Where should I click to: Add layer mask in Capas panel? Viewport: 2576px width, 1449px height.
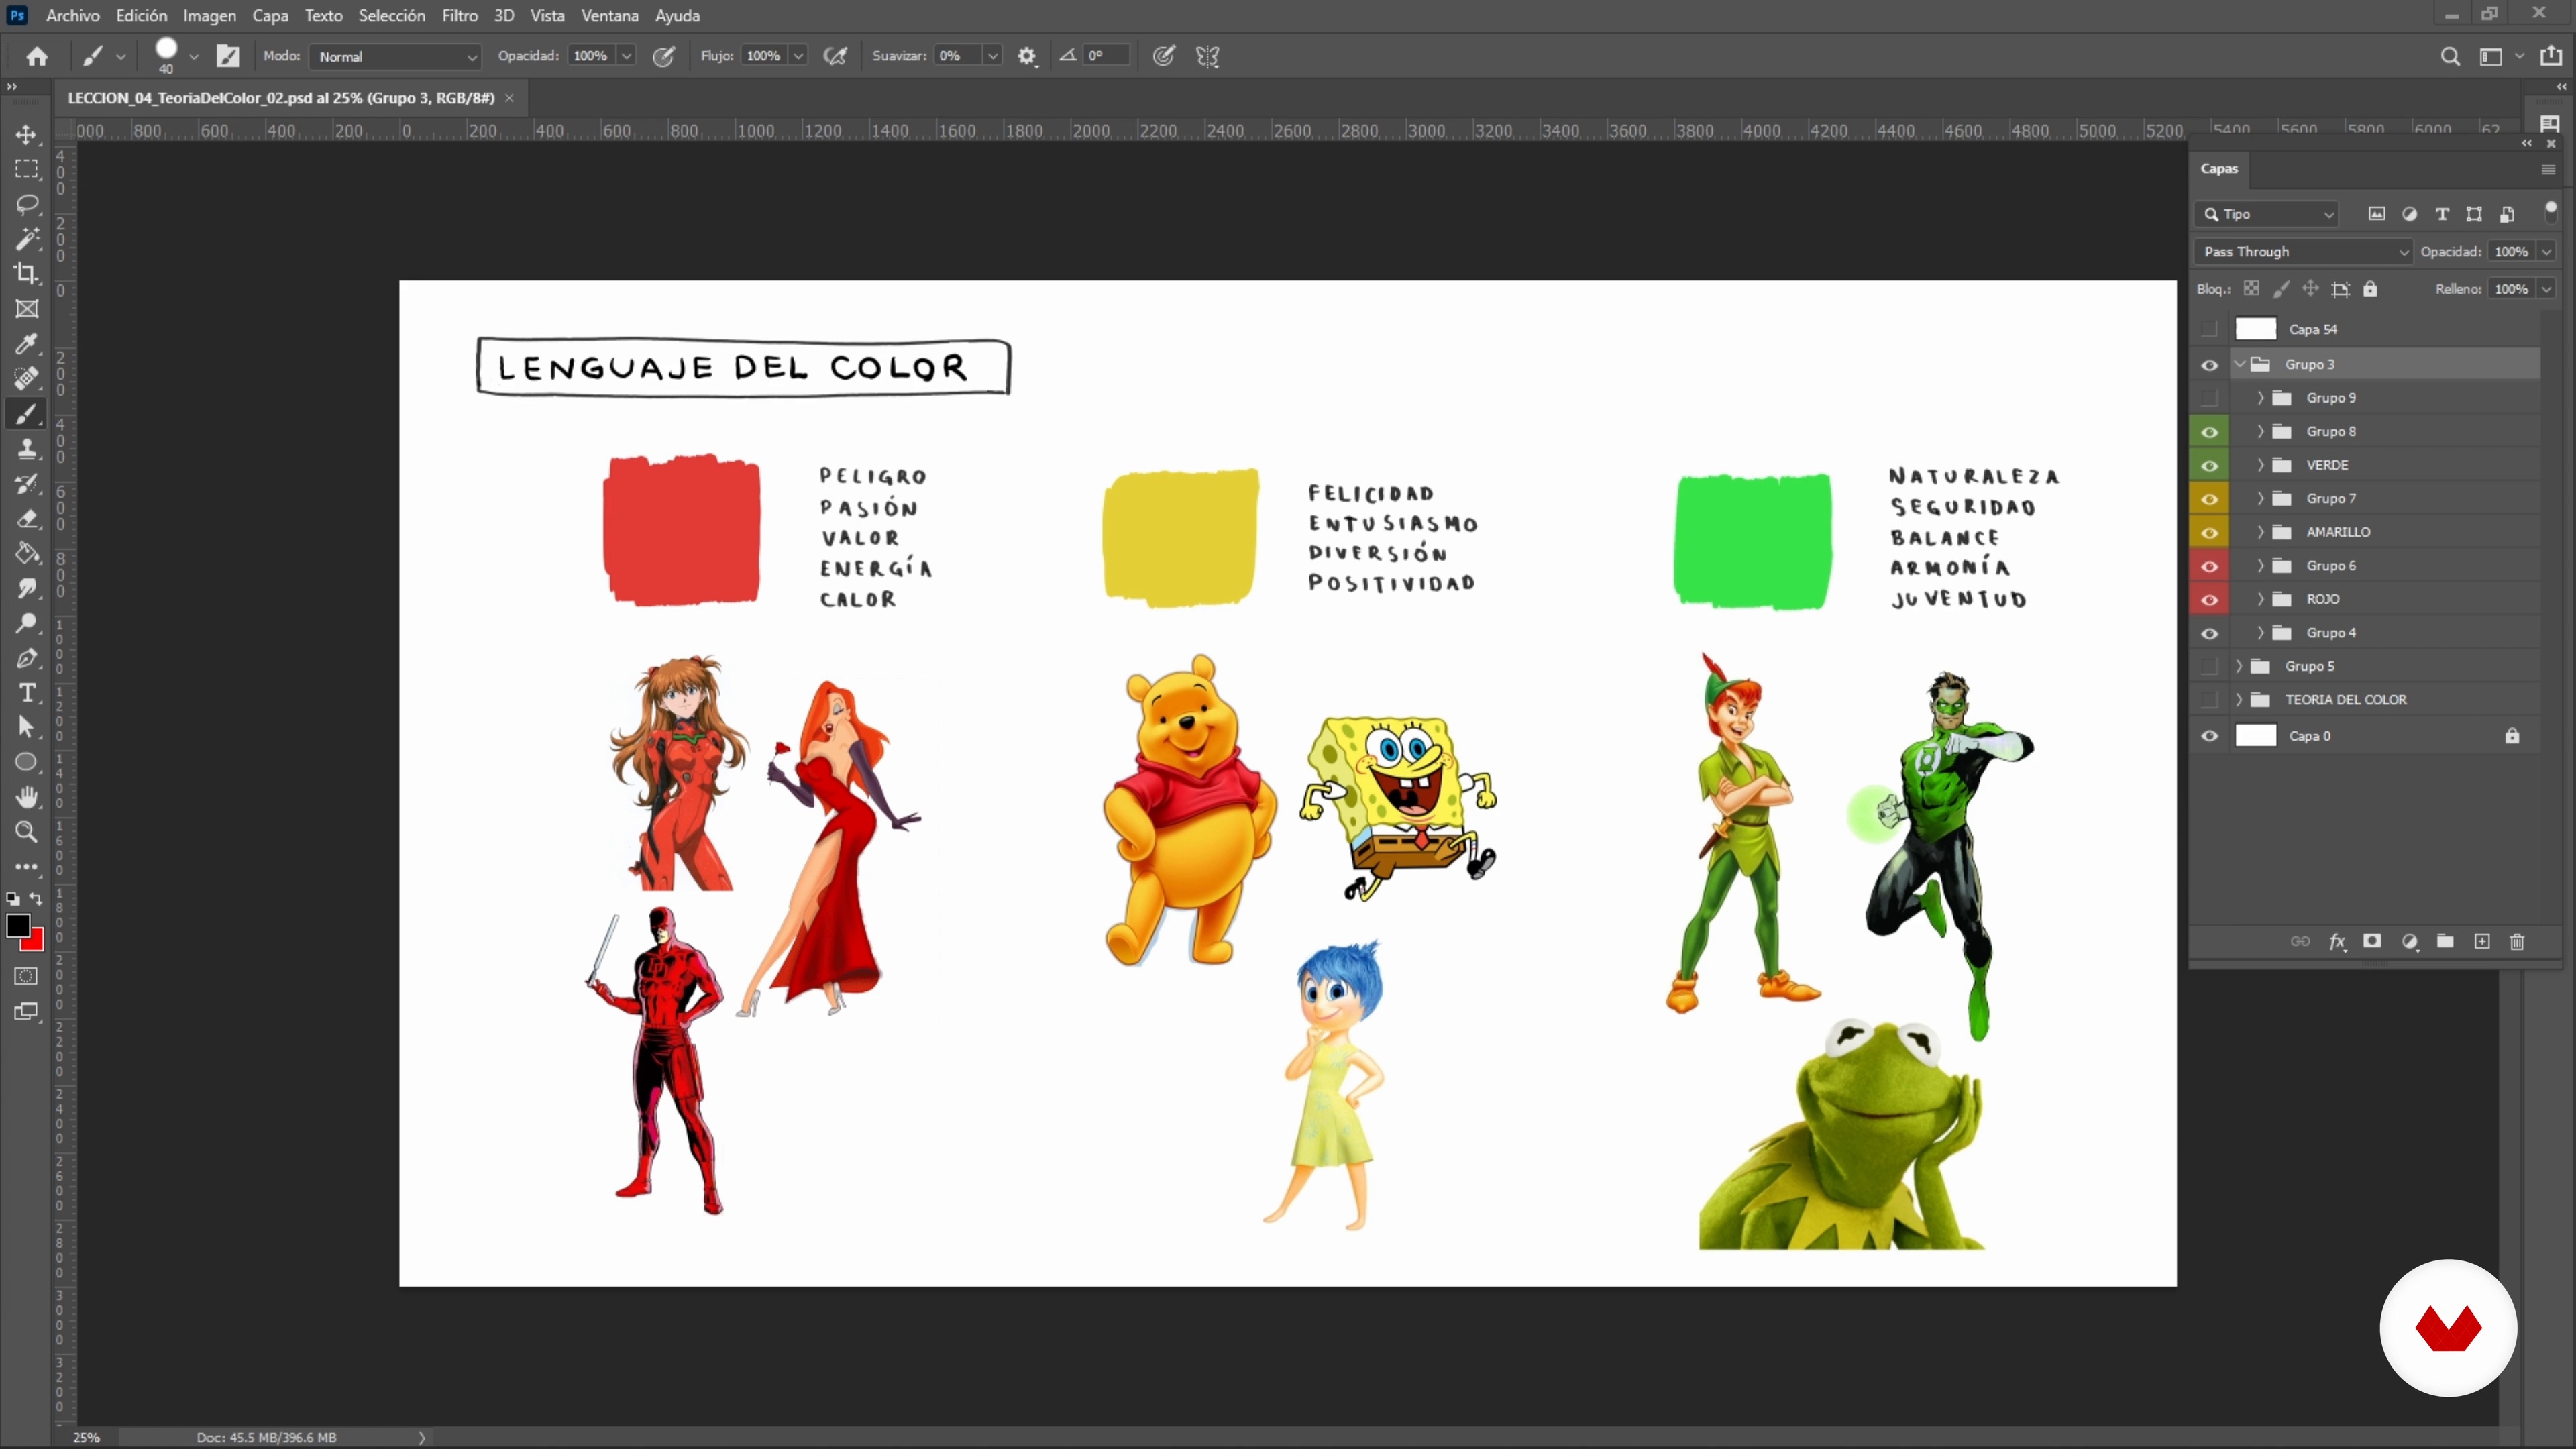click(2372, 941)
